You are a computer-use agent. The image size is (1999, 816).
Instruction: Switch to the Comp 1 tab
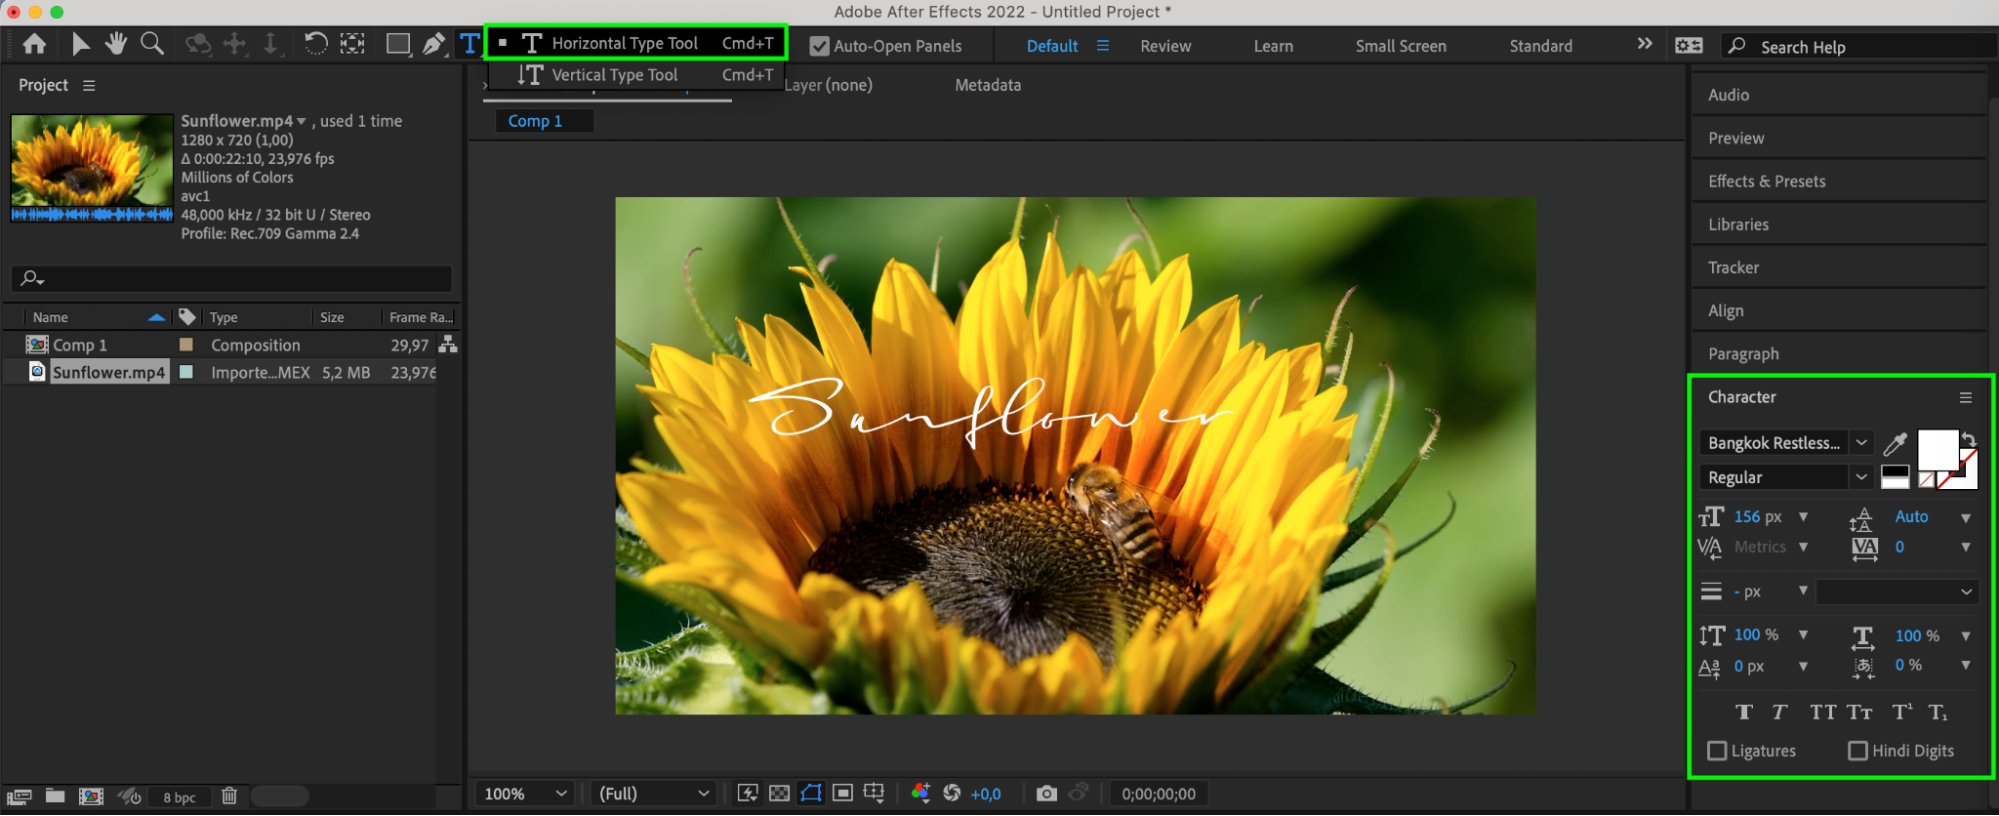[535, 121]
